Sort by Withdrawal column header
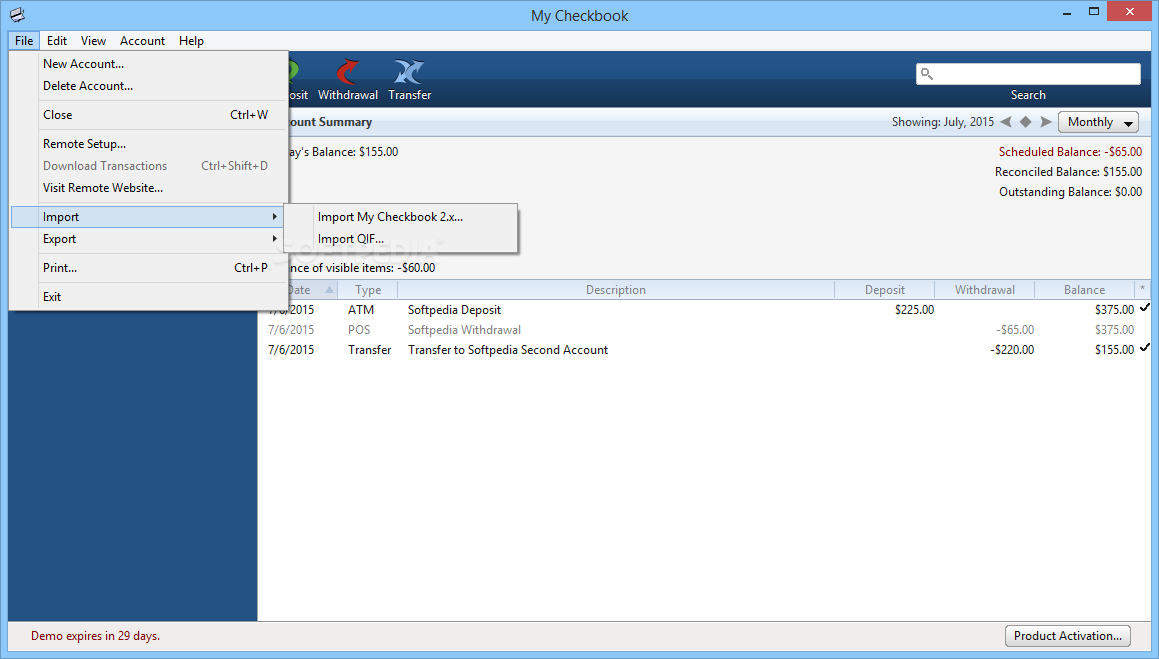 985,290
